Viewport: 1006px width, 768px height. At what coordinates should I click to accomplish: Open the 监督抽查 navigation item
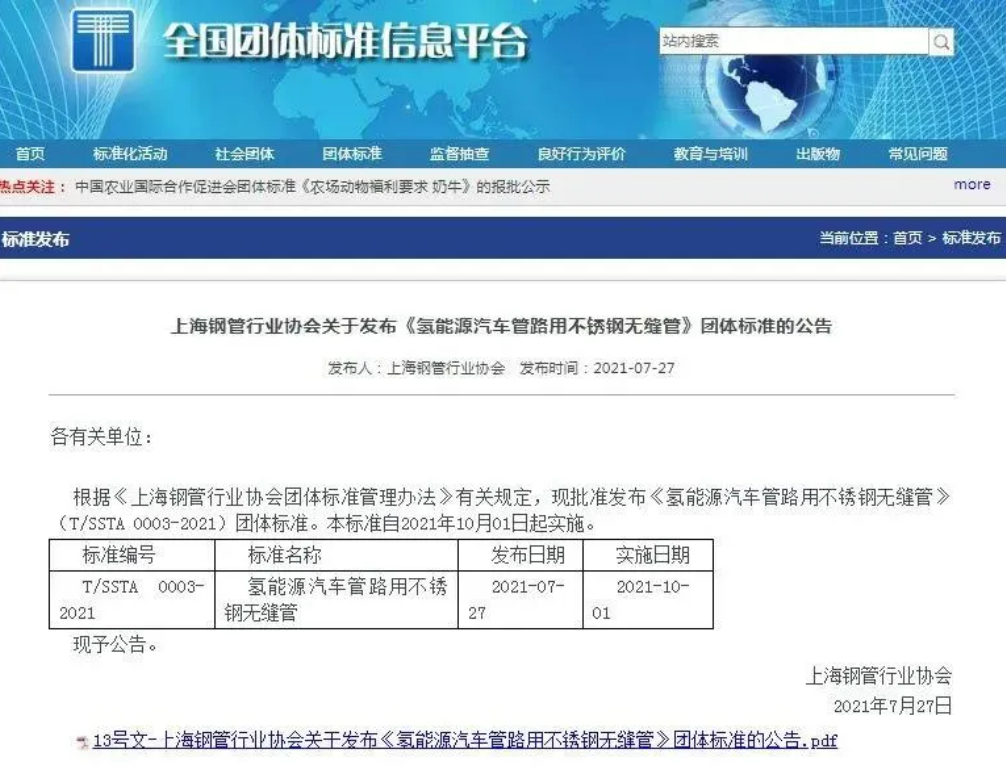[459, 154]
